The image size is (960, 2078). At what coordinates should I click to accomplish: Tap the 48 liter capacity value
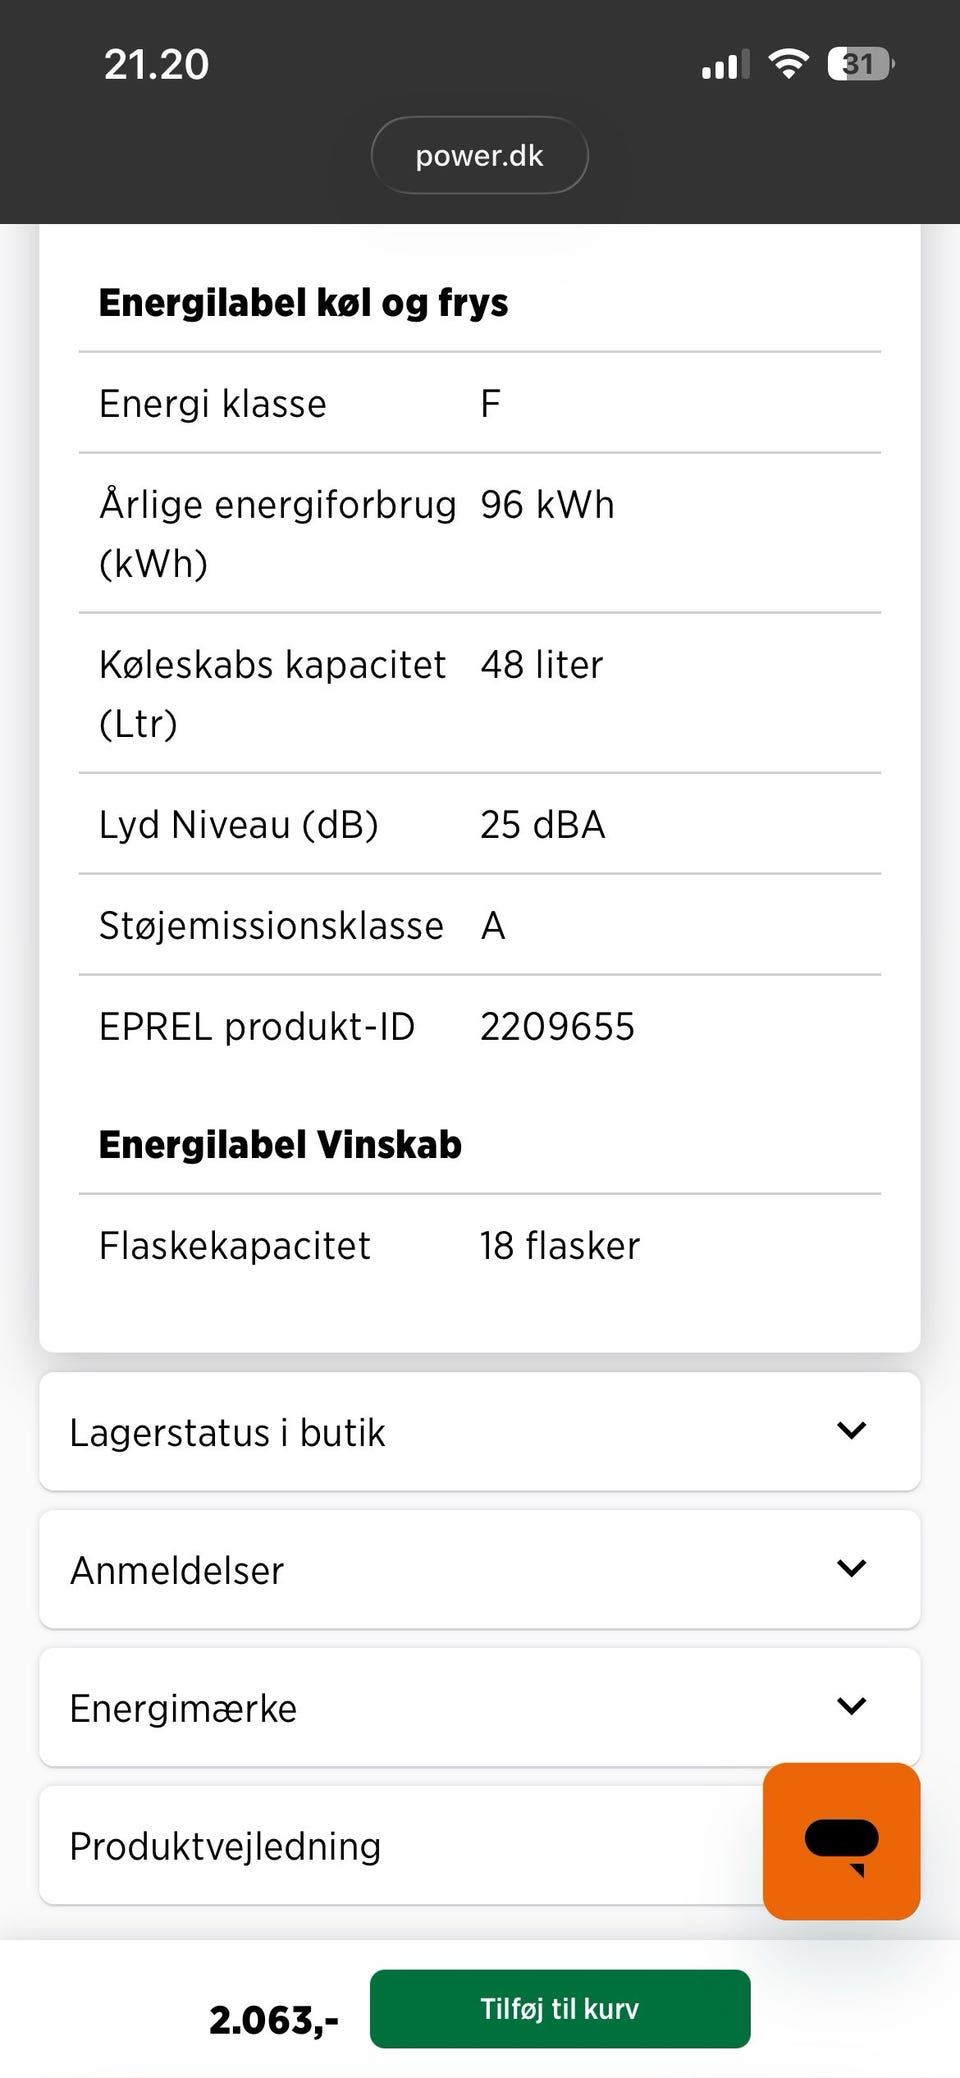click(541, 665)
